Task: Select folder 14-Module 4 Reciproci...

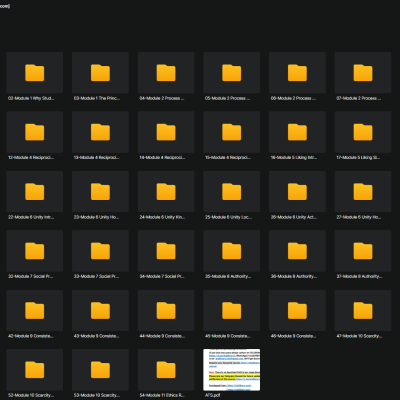Action: 166,132
